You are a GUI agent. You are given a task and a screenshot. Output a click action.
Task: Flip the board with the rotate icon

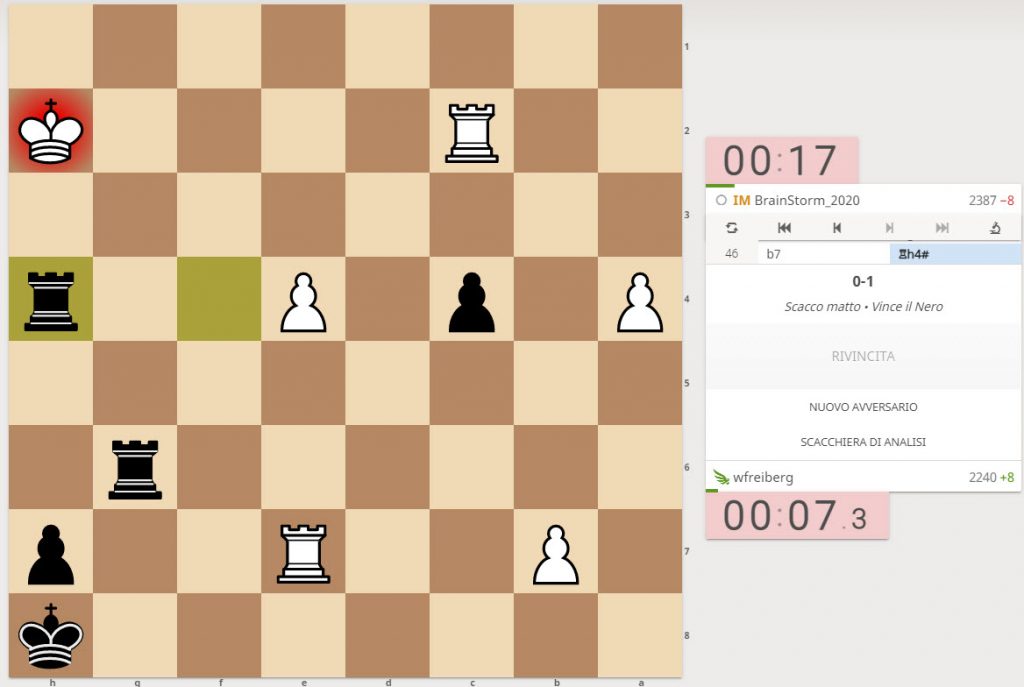point(731,228)
